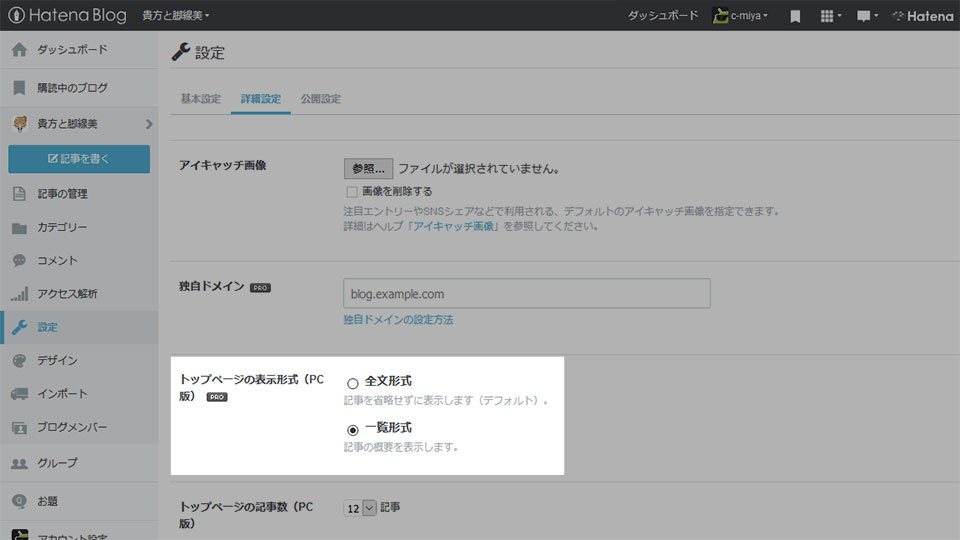Viewport: 960px width, 540px height.
Task: Open the c-miya user account menu
Action: pyautogui.click(x=740, y=15)
